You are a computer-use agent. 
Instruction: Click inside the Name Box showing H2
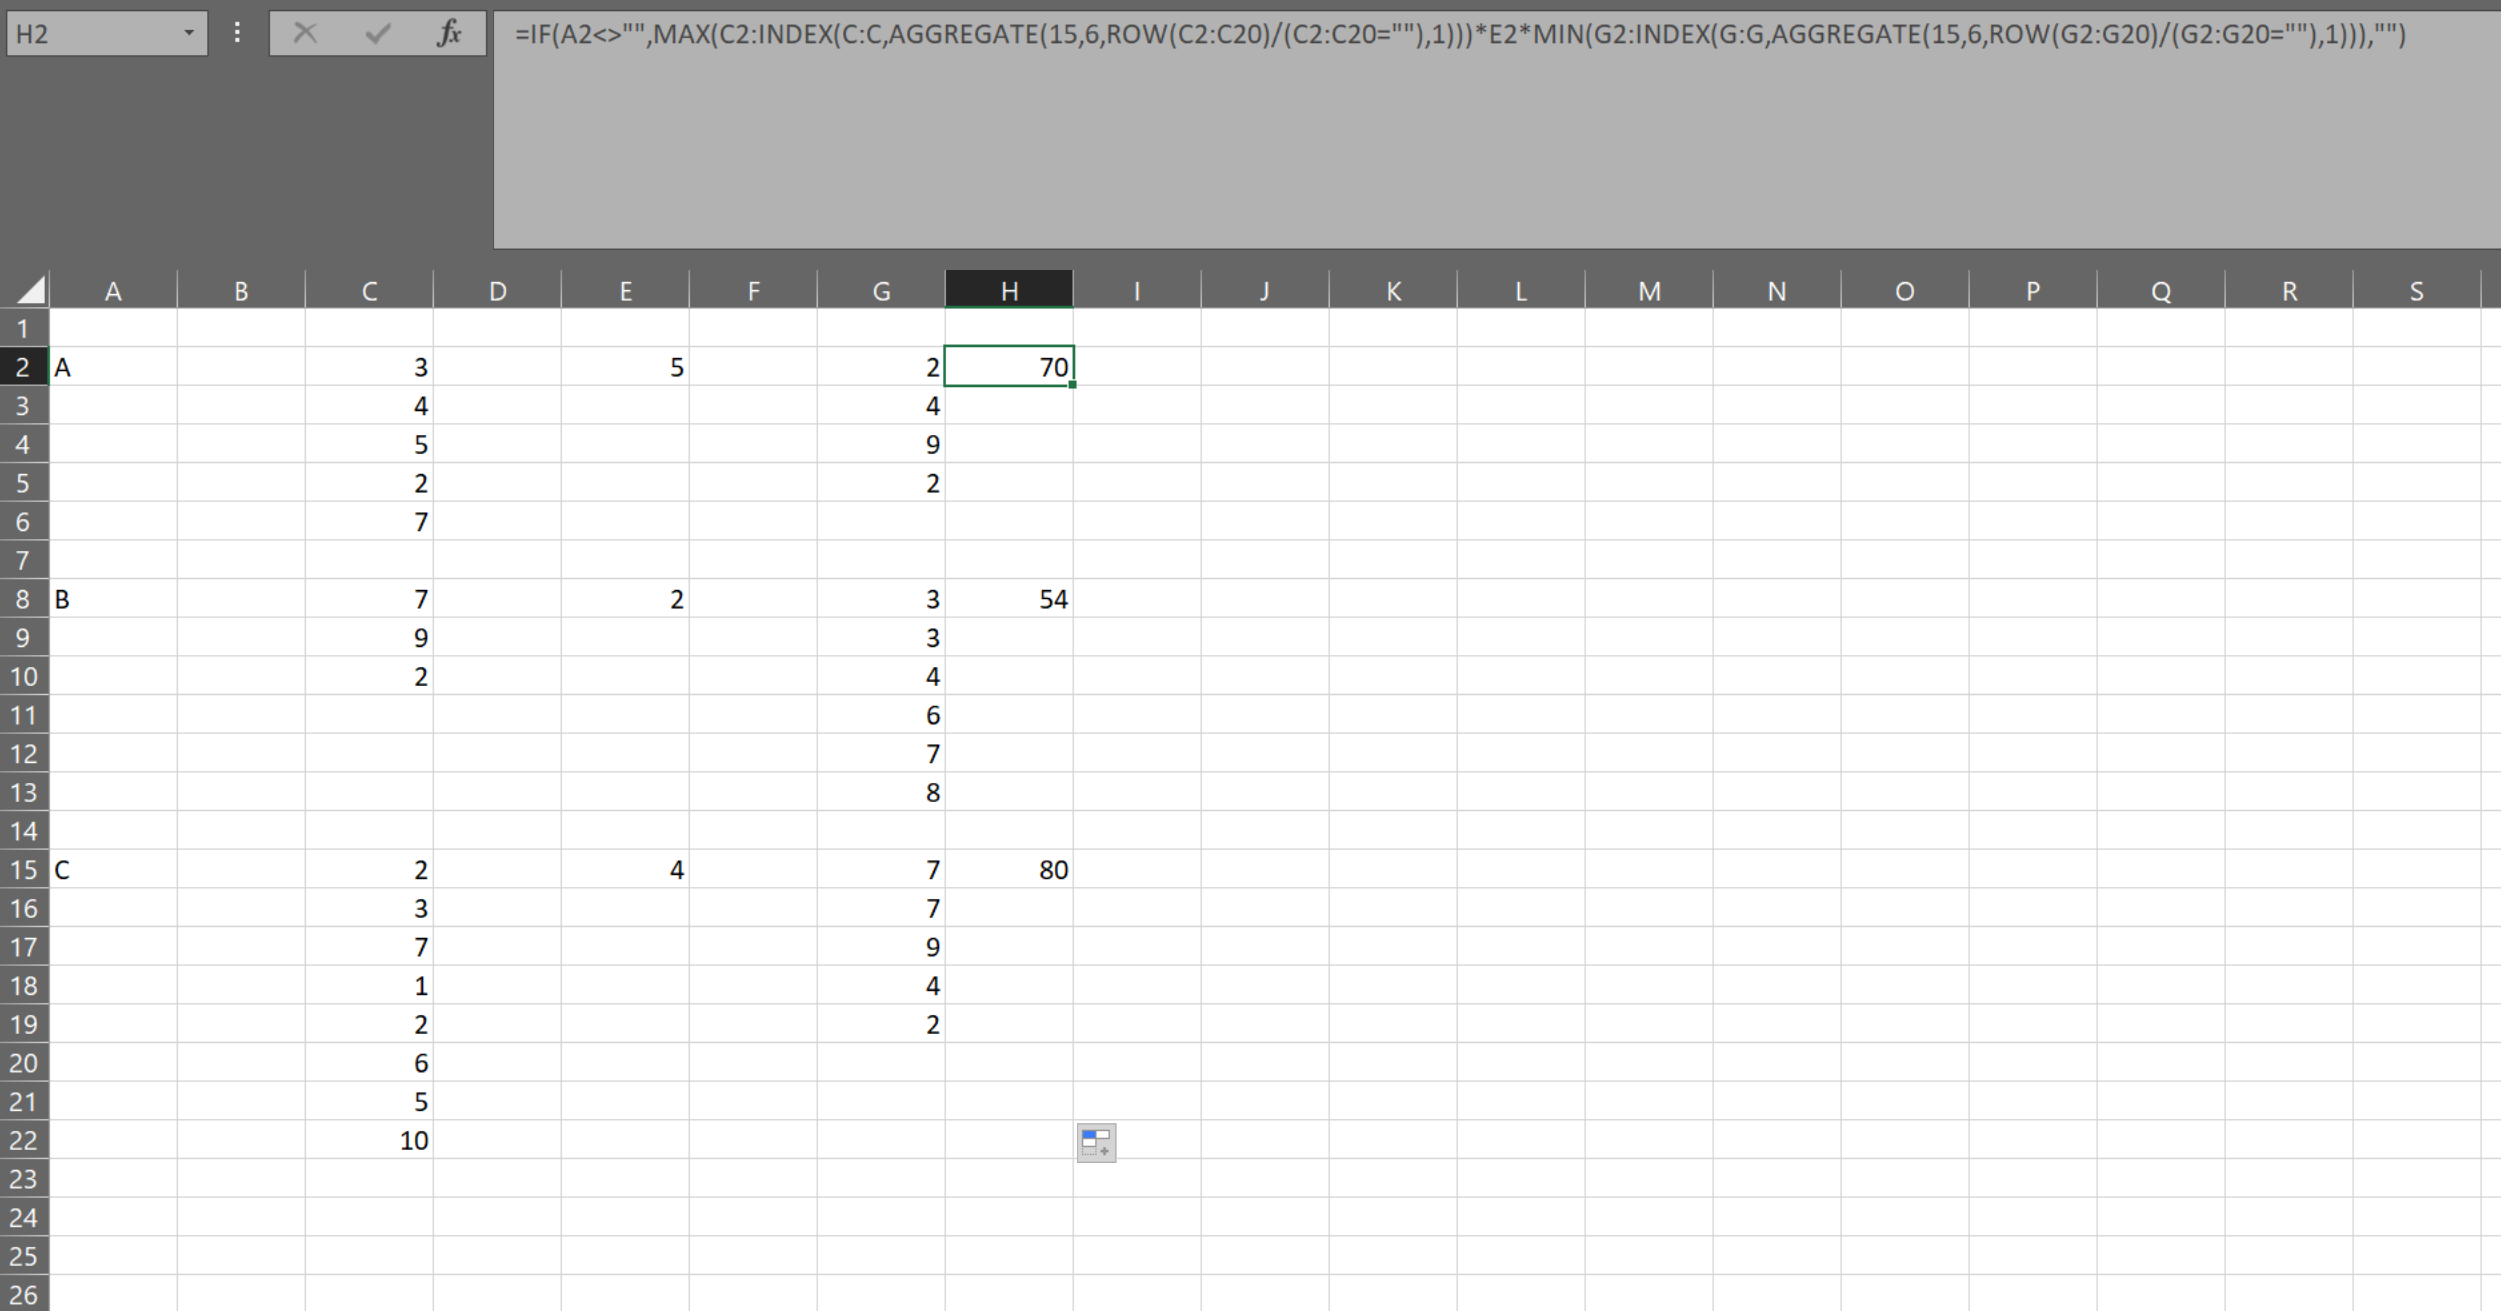point(90,34)
